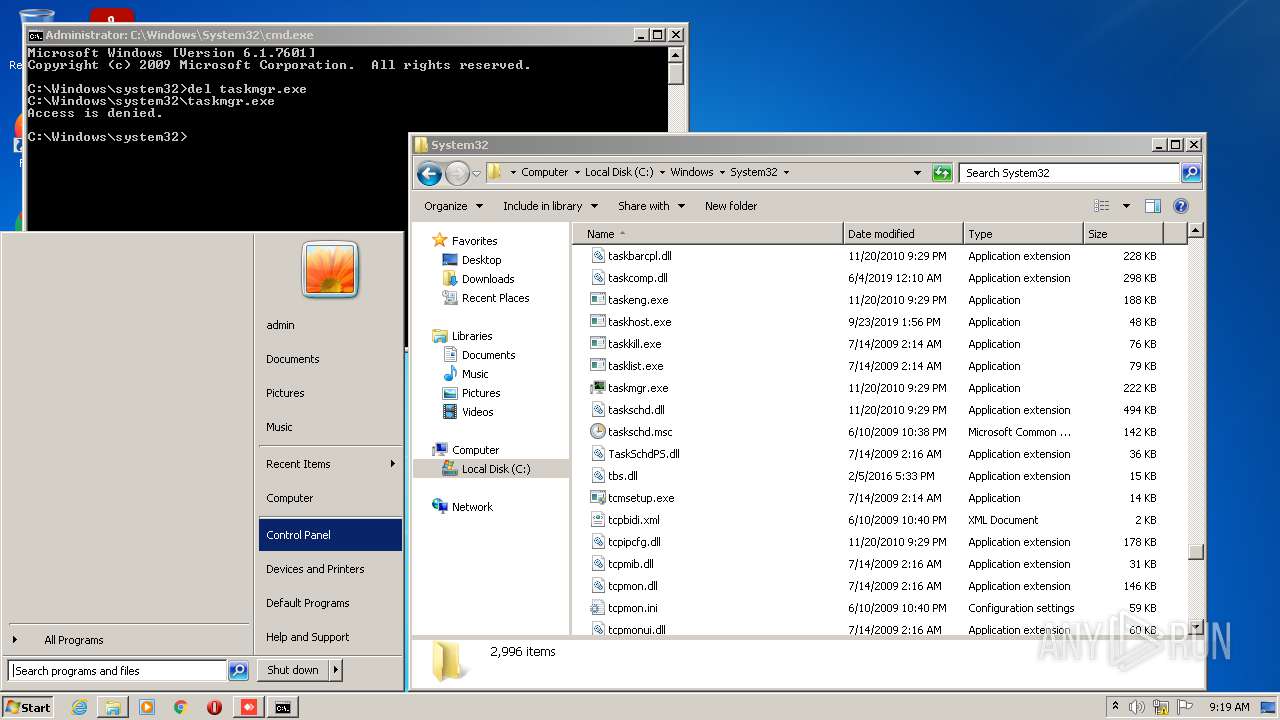This screenshot has width=1280, height=720.
Task: Expand the Shut down options arrow
Action: pos(335,670)
